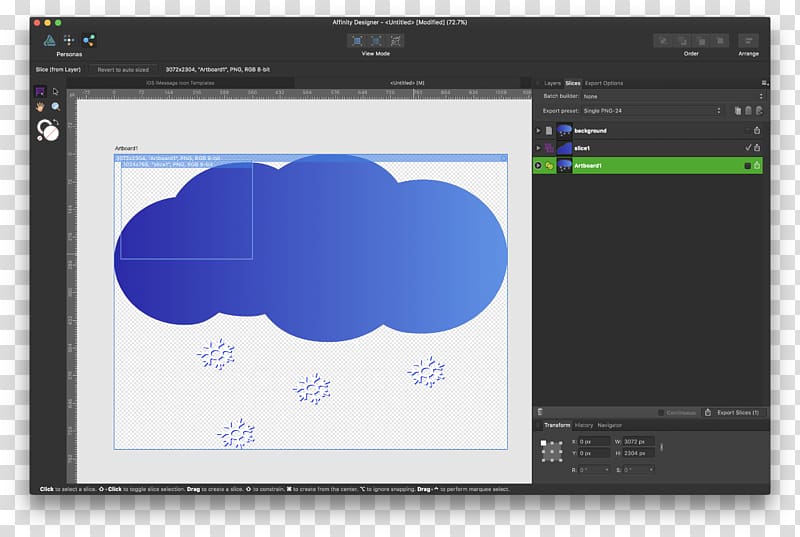Click the export icon on background slice
The image size is (800, 537).
757,130
